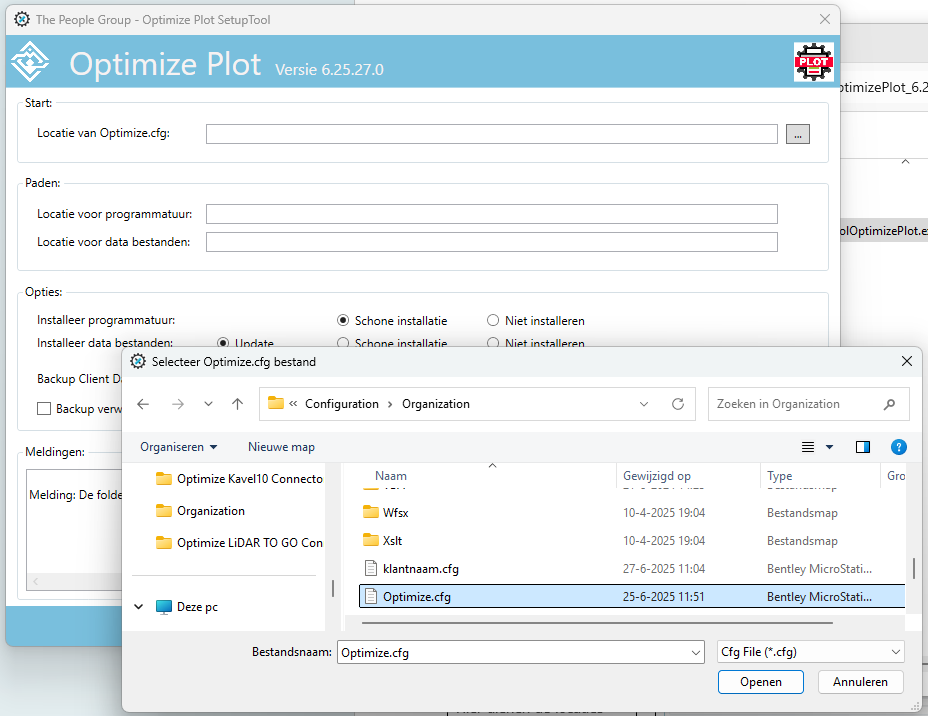Viewport: 928px width, 716px height.
Task: Tick the Backup checkbox
Action: point(44,409)
